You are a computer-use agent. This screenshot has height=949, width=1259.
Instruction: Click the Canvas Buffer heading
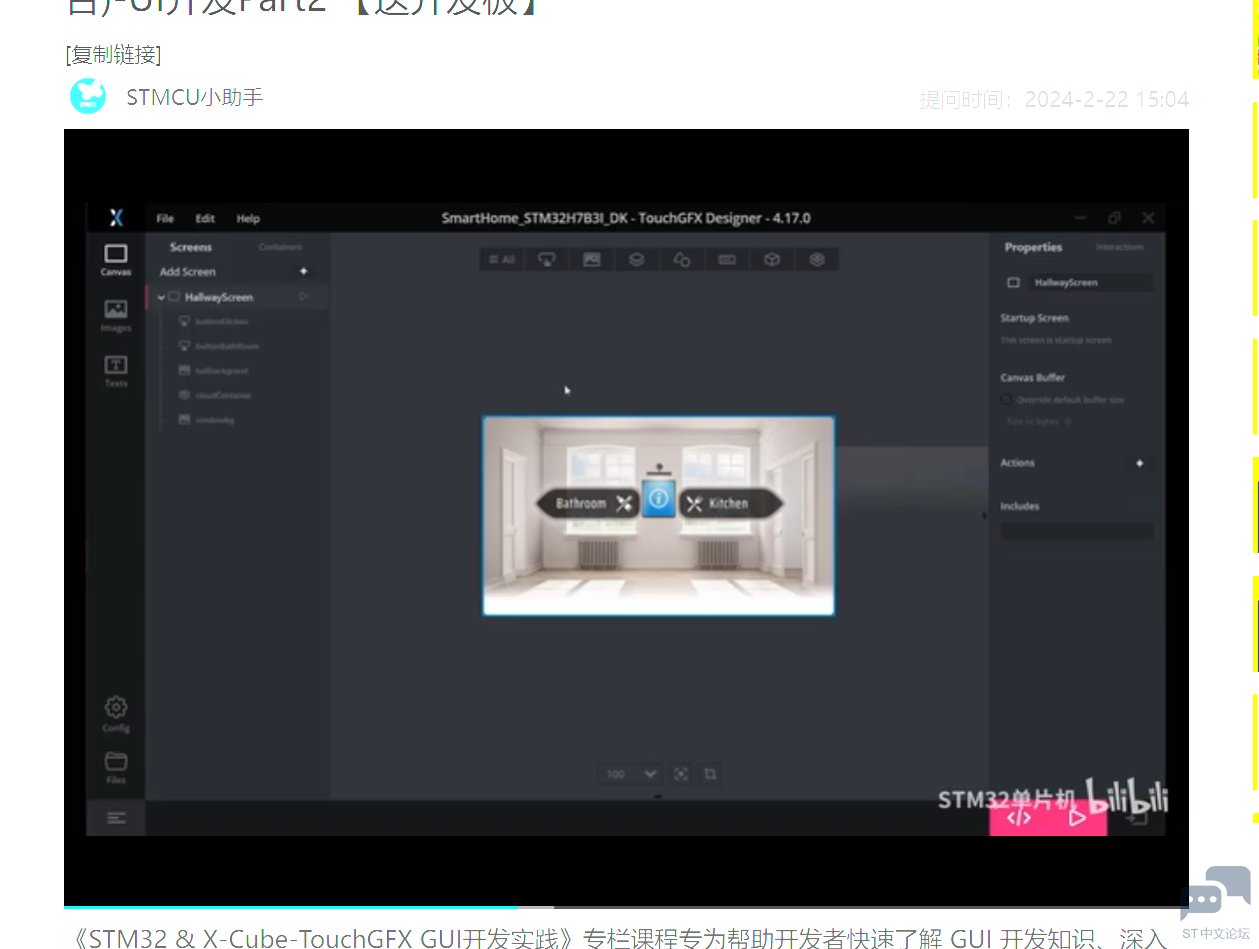coord(1032,378)
